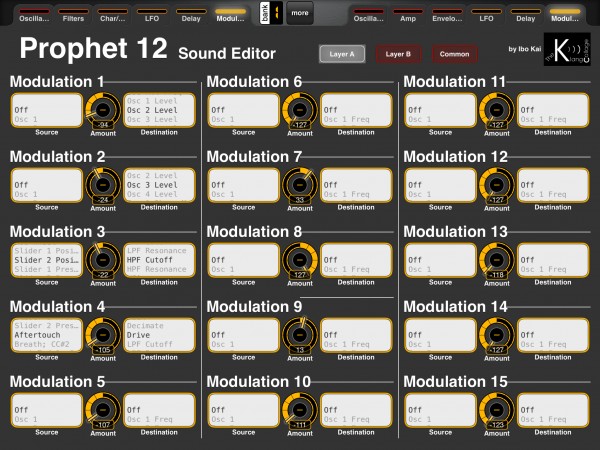This screenshot has width=600, height=450.
Task: Open Modulation 4 Destination picker showing Drive
Action: click(159, 335)
